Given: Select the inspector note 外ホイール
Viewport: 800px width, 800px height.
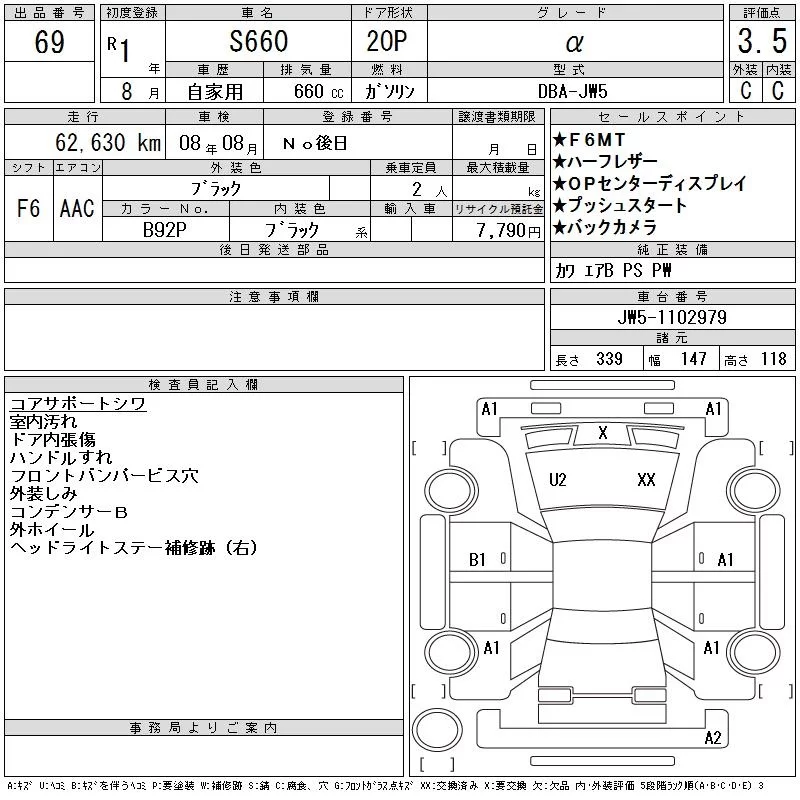Looking at the screenshot, I should point(52,530).
